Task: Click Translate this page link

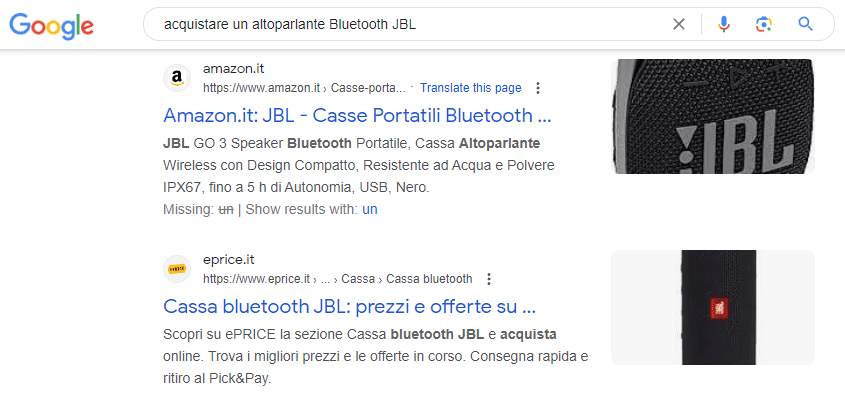Action: (x=470, y=87)
